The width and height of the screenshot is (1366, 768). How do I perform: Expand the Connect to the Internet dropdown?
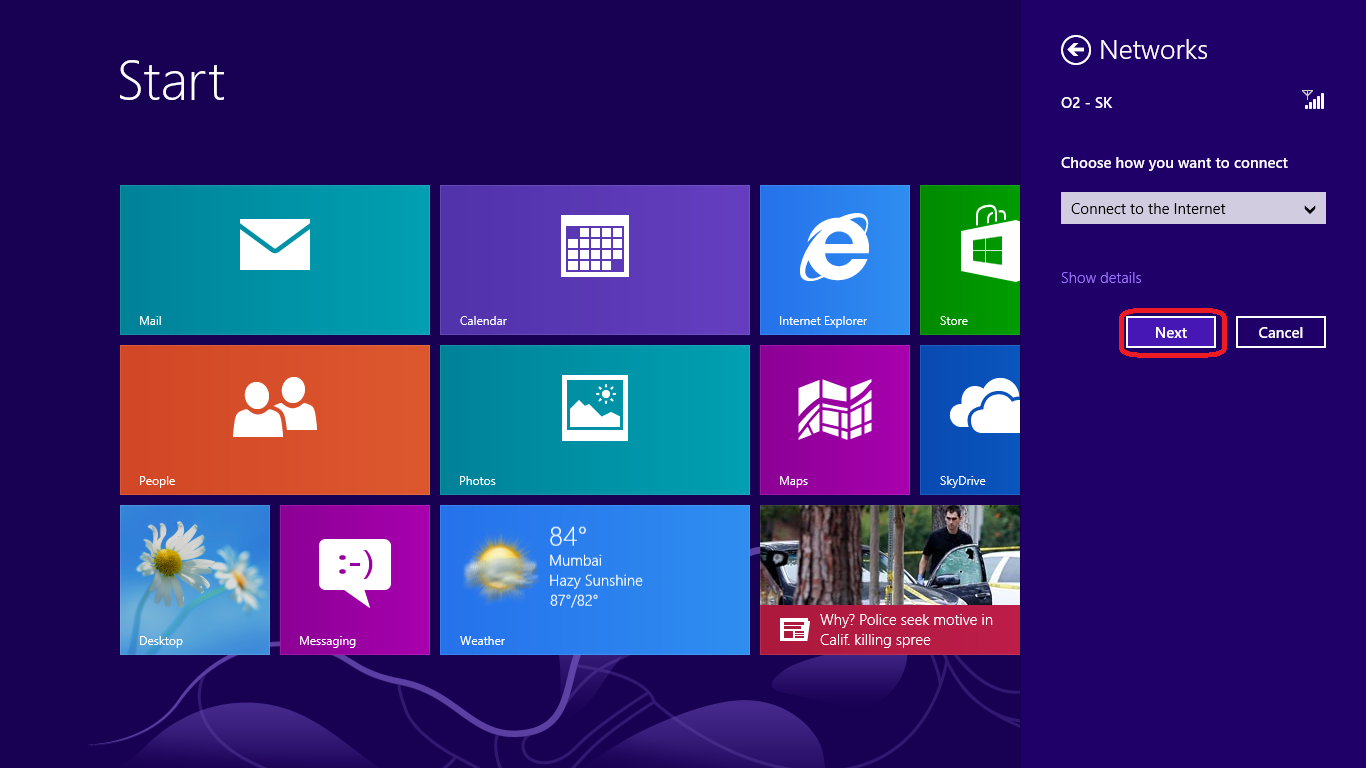tap(1180, 209)
